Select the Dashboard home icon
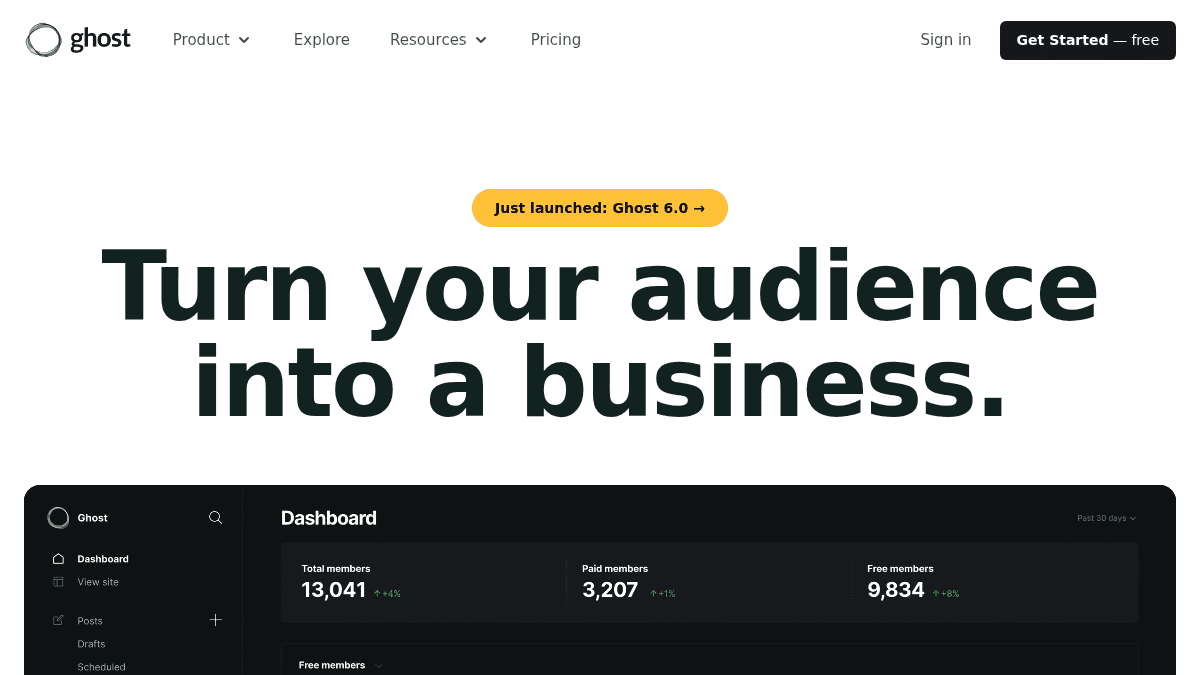Screen dimensions: 1200x675 [58, 559]
